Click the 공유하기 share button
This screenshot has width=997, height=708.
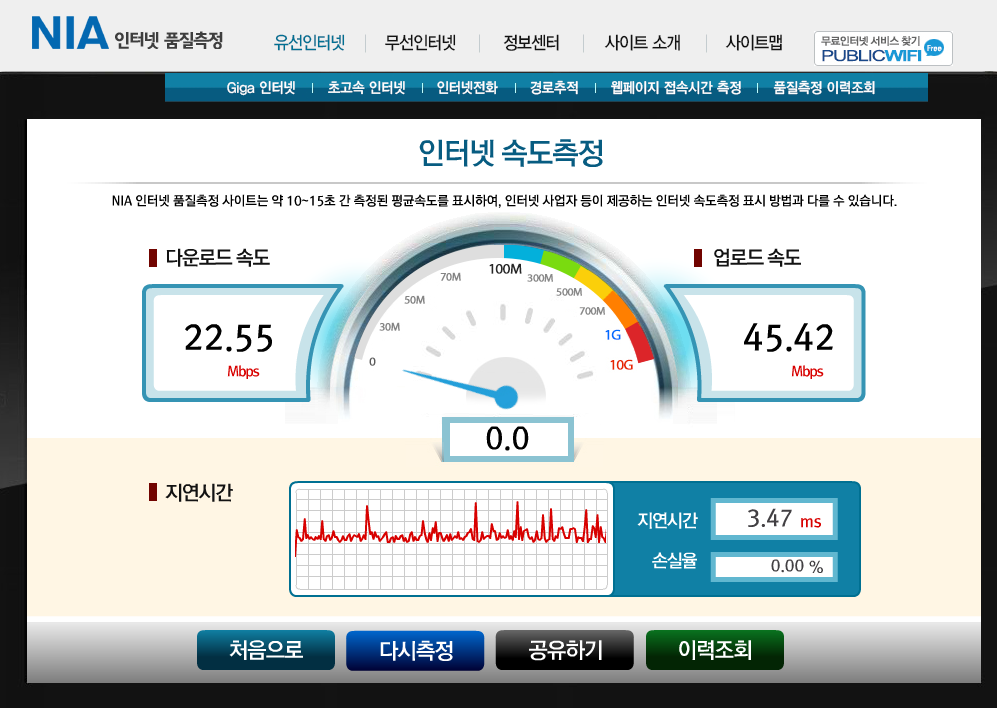565,650
